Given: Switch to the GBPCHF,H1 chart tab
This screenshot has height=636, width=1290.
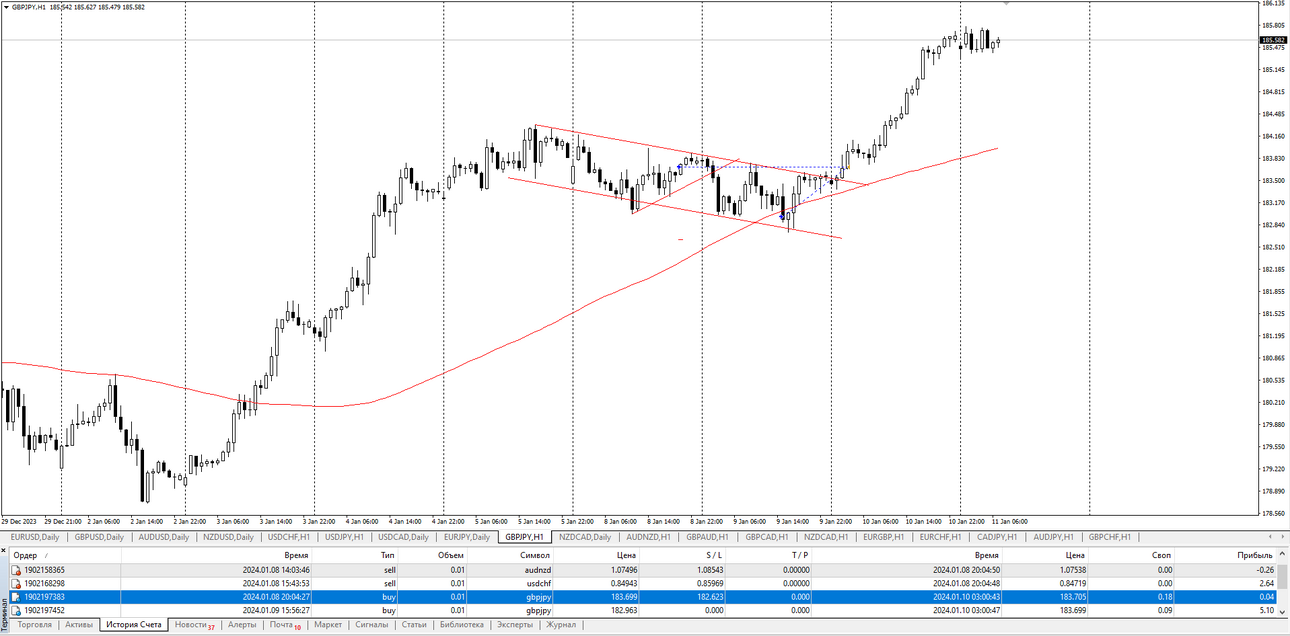Looking at the screenshot, I should pyautogui.click(x=1110, y=537).
